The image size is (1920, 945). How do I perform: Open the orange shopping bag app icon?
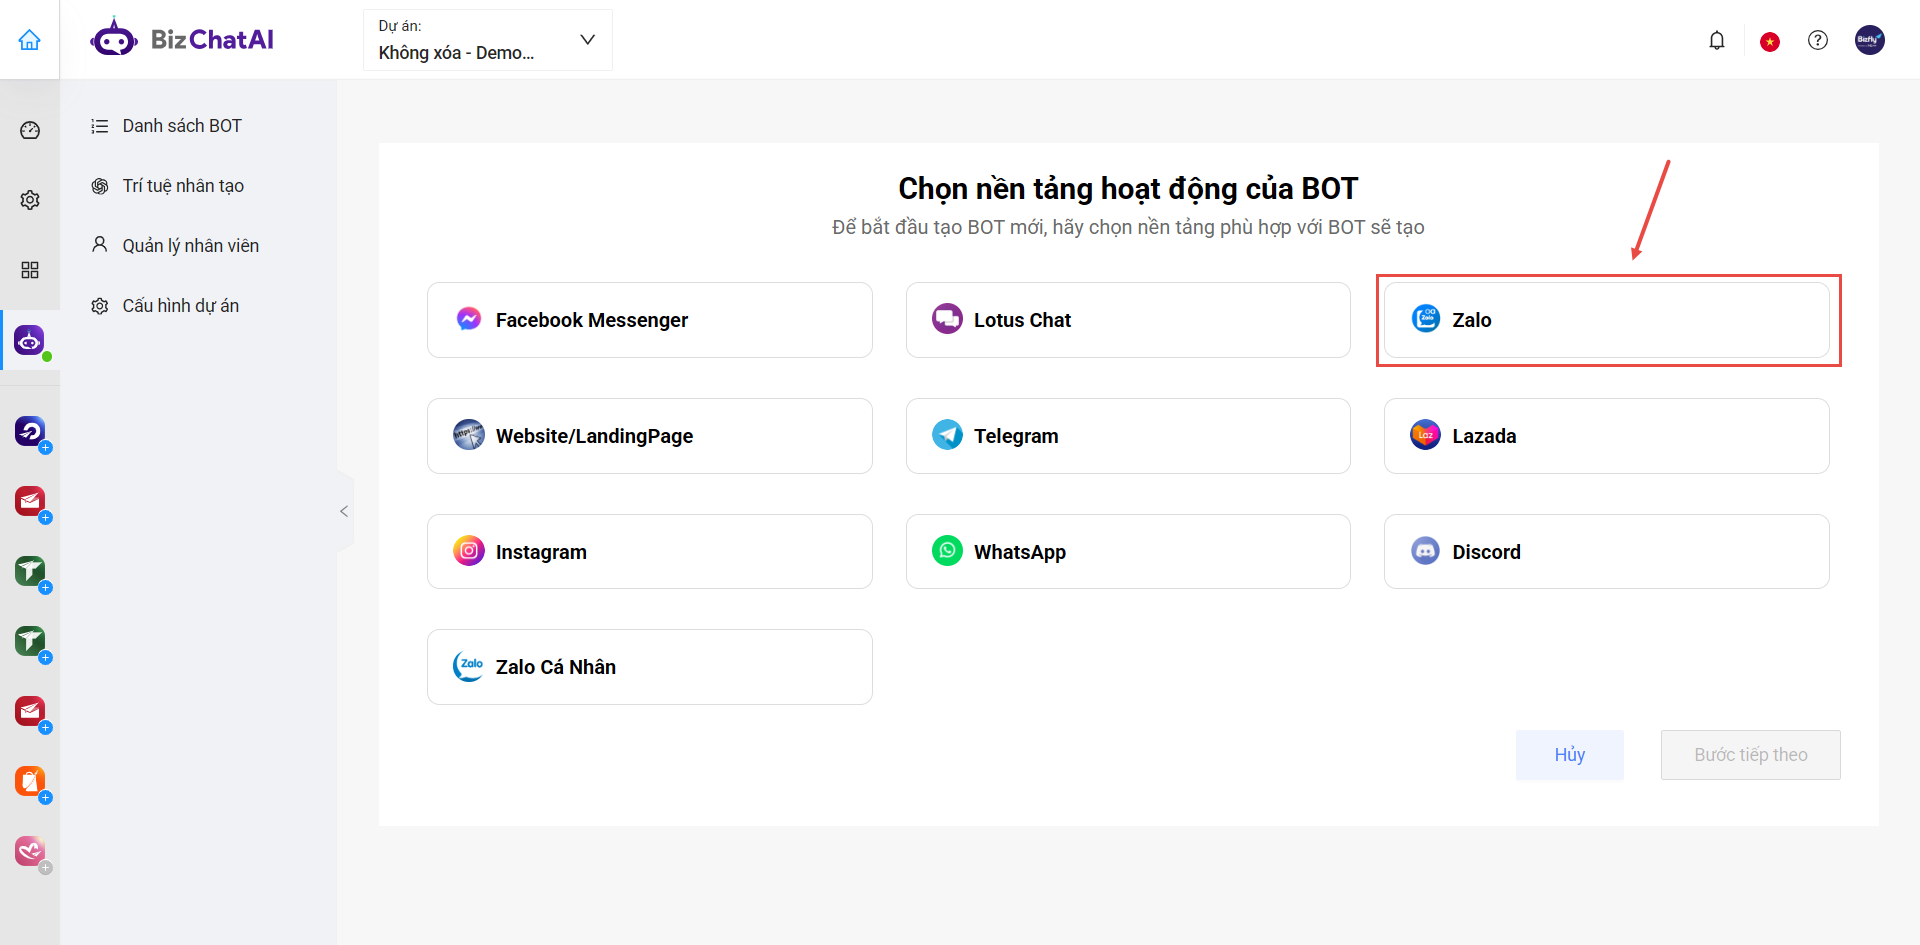[30, 781]
